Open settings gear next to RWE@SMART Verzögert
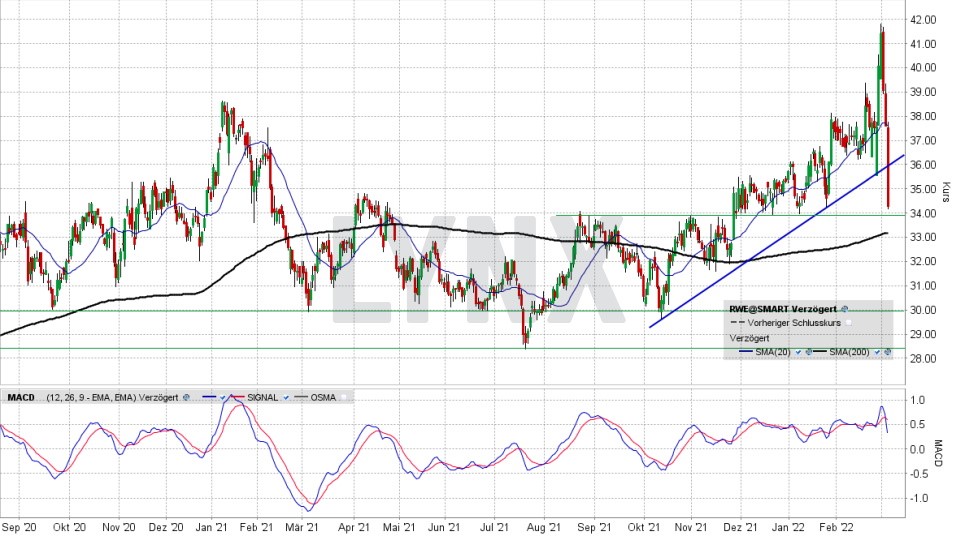 (845, 310)
